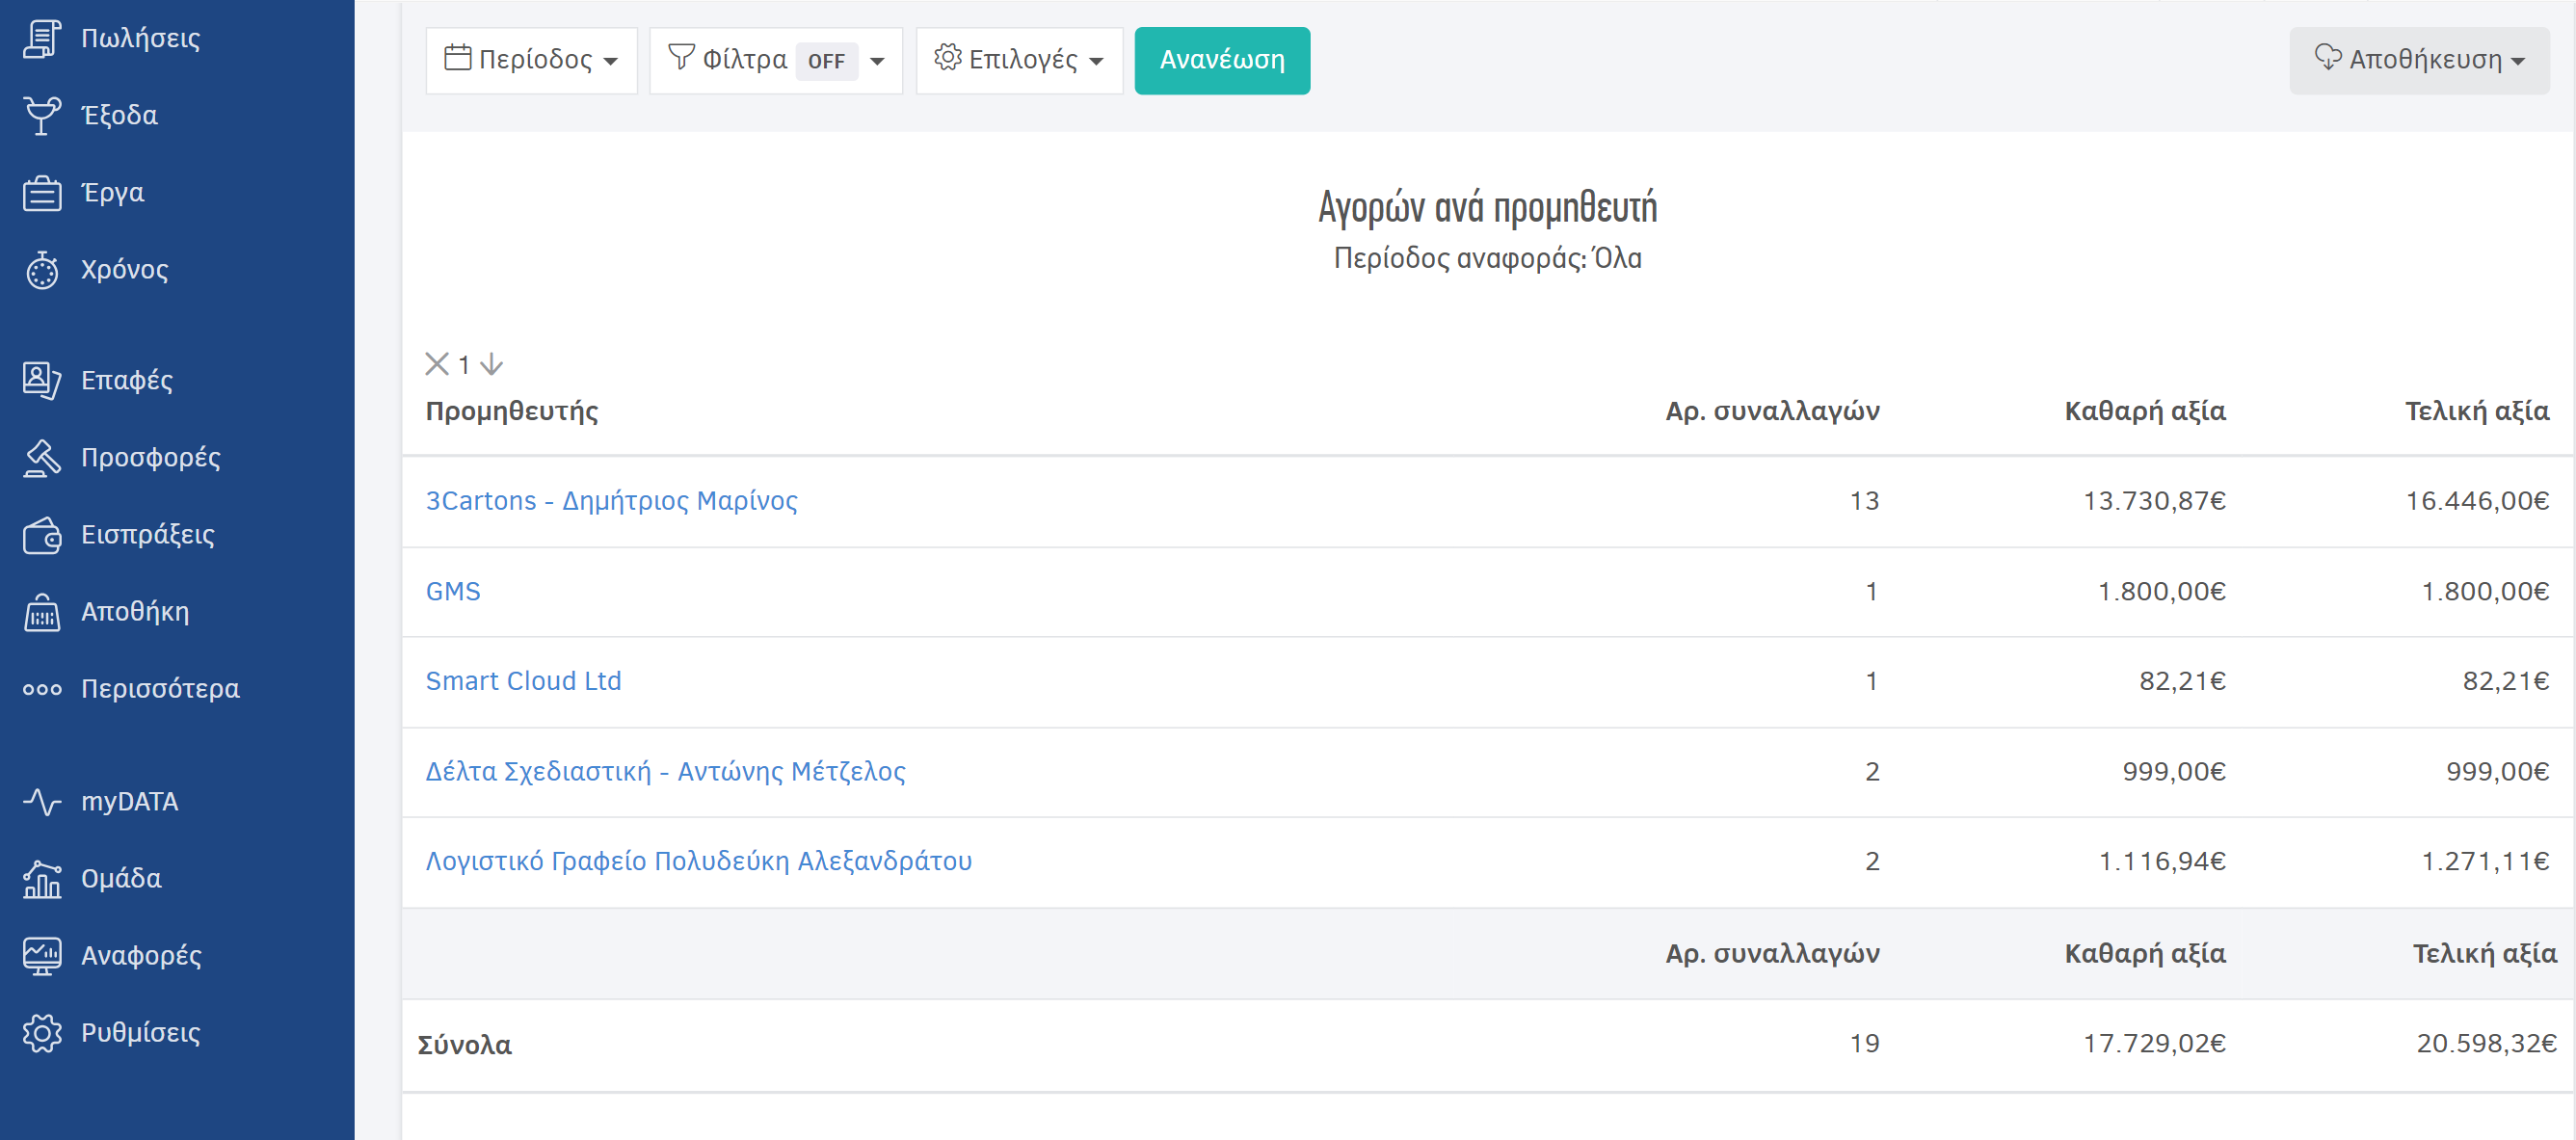
Task: Remove sorting with the X icon
Action: (437, 364)
